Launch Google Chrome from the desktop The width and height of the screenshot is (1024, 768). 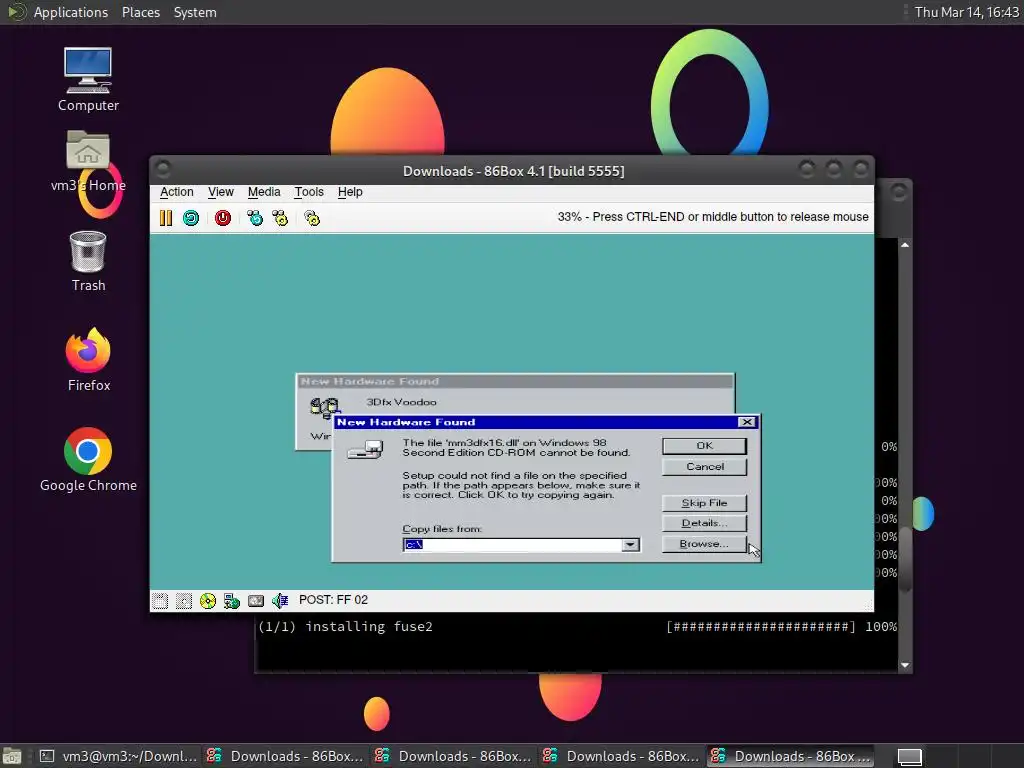(x=88, y=460)
